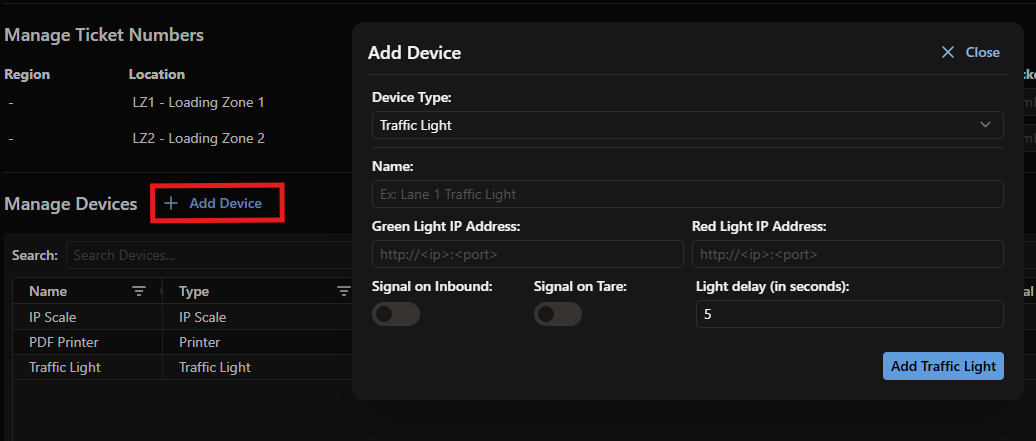Click the X icon in dialog header

pyautogui.click(x=947, y=52)
